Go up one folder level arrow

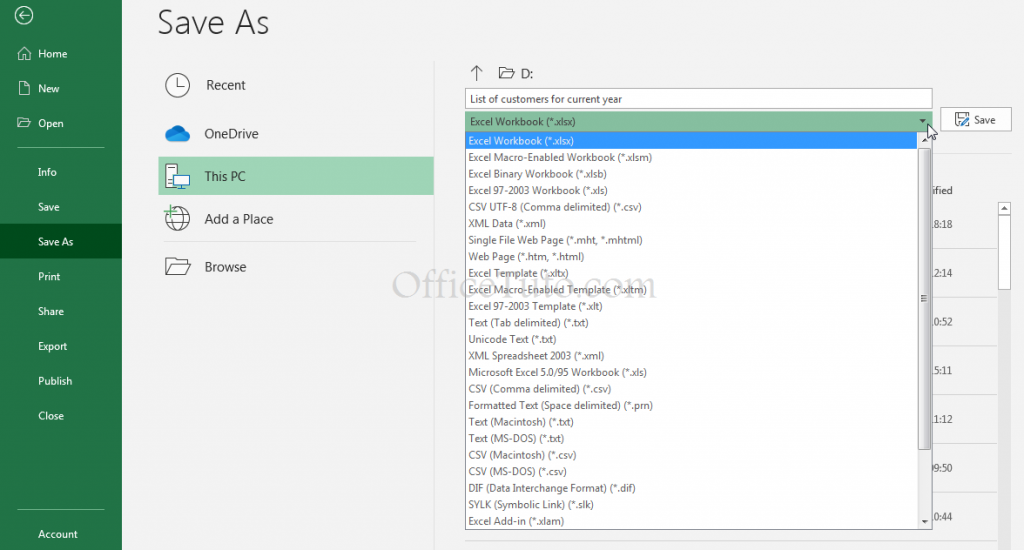[476, 73]
